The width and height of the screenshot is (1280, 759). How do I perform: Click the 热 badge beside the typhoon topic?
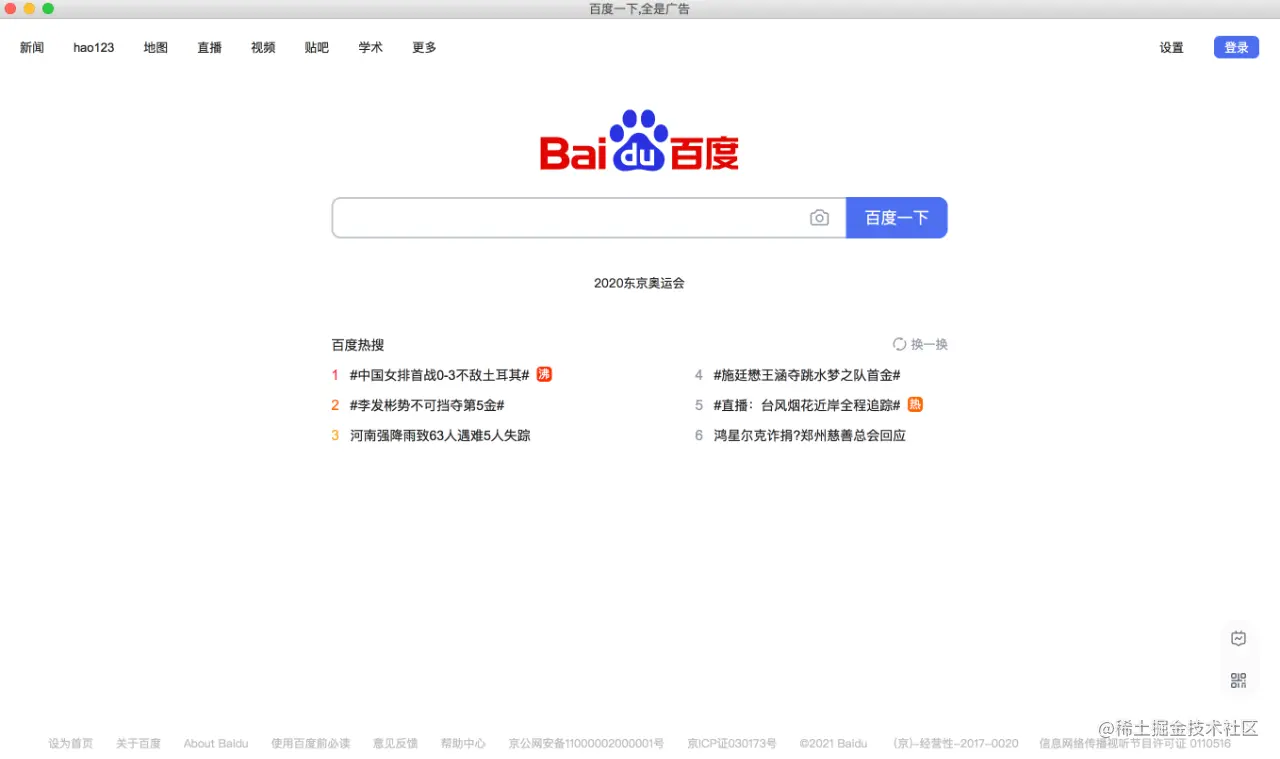(x=914, y=405)
